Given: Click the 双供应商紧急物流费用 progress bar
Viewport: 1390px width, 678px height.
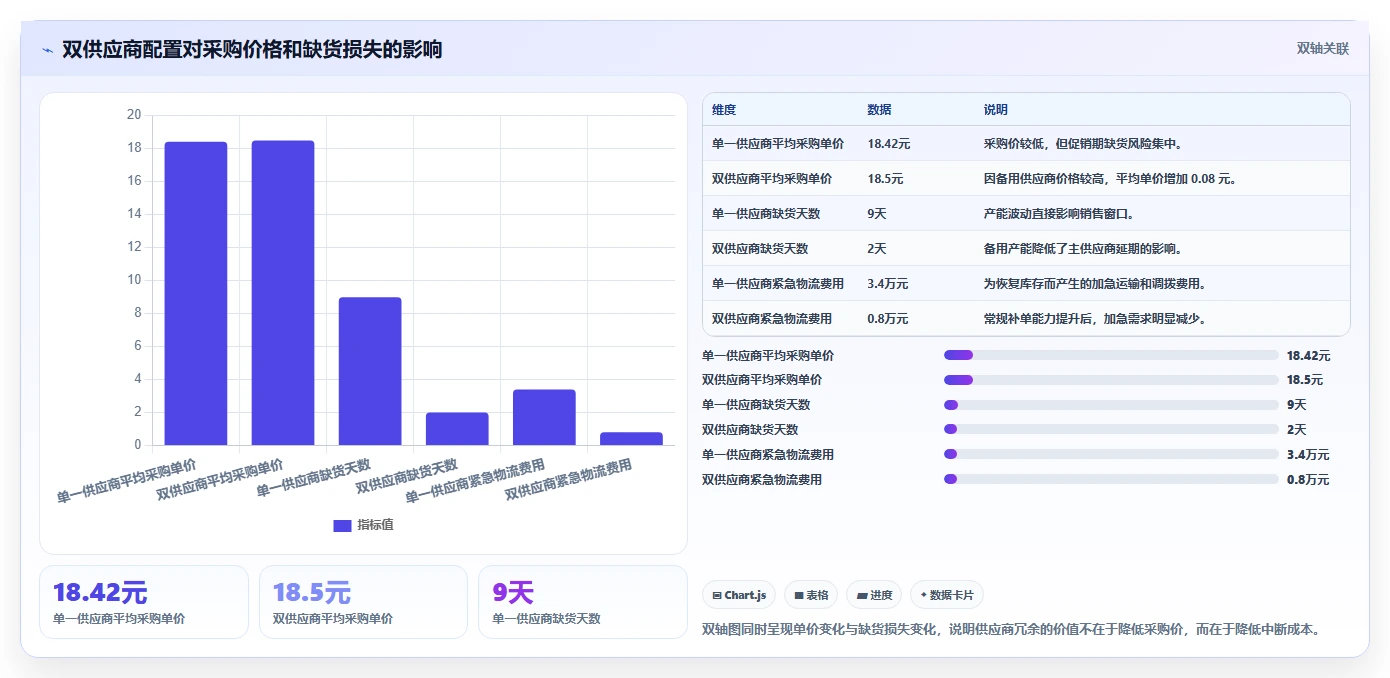Looking at the screenshot, I should (1111, 480).
